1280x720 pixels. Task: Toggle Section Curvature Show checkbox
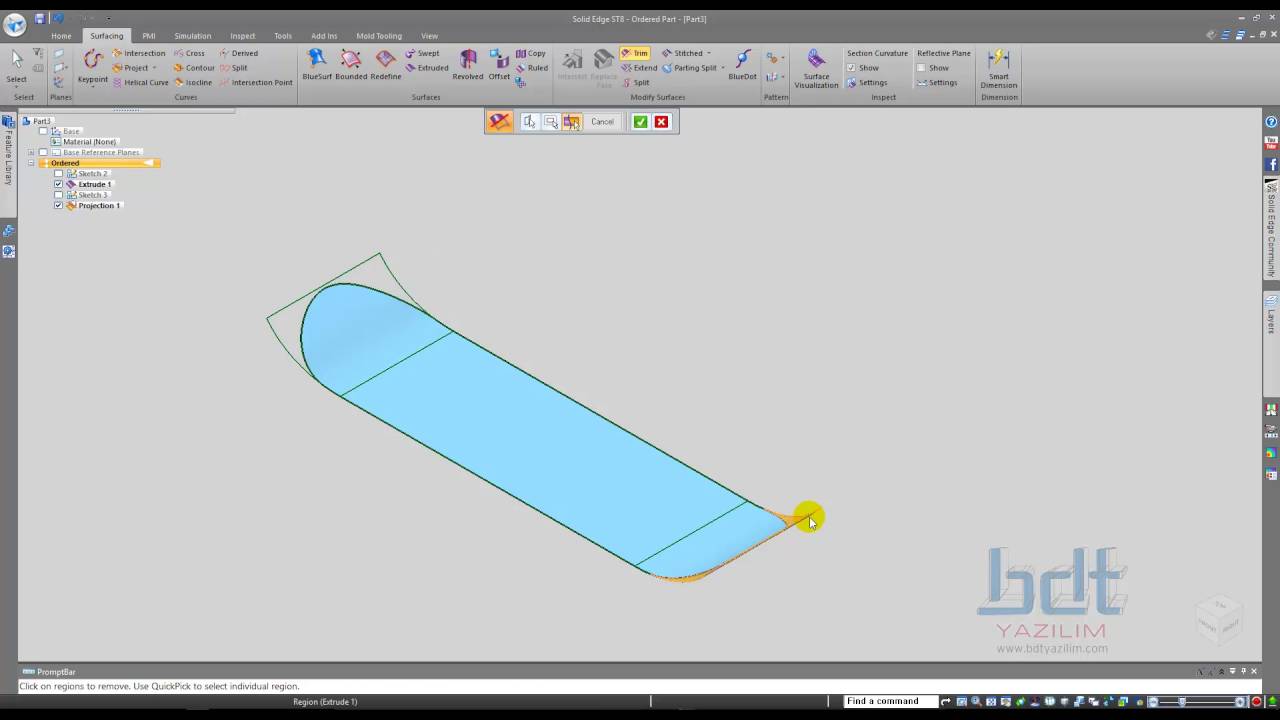[851, 68]
